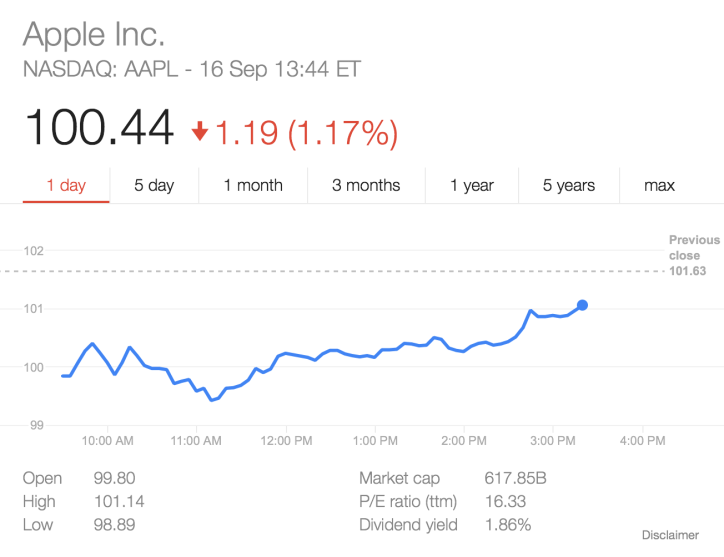Screen dimensions: 724x557
Task: Click the Open 99.80 value
Action: click(x=113, y=479)
